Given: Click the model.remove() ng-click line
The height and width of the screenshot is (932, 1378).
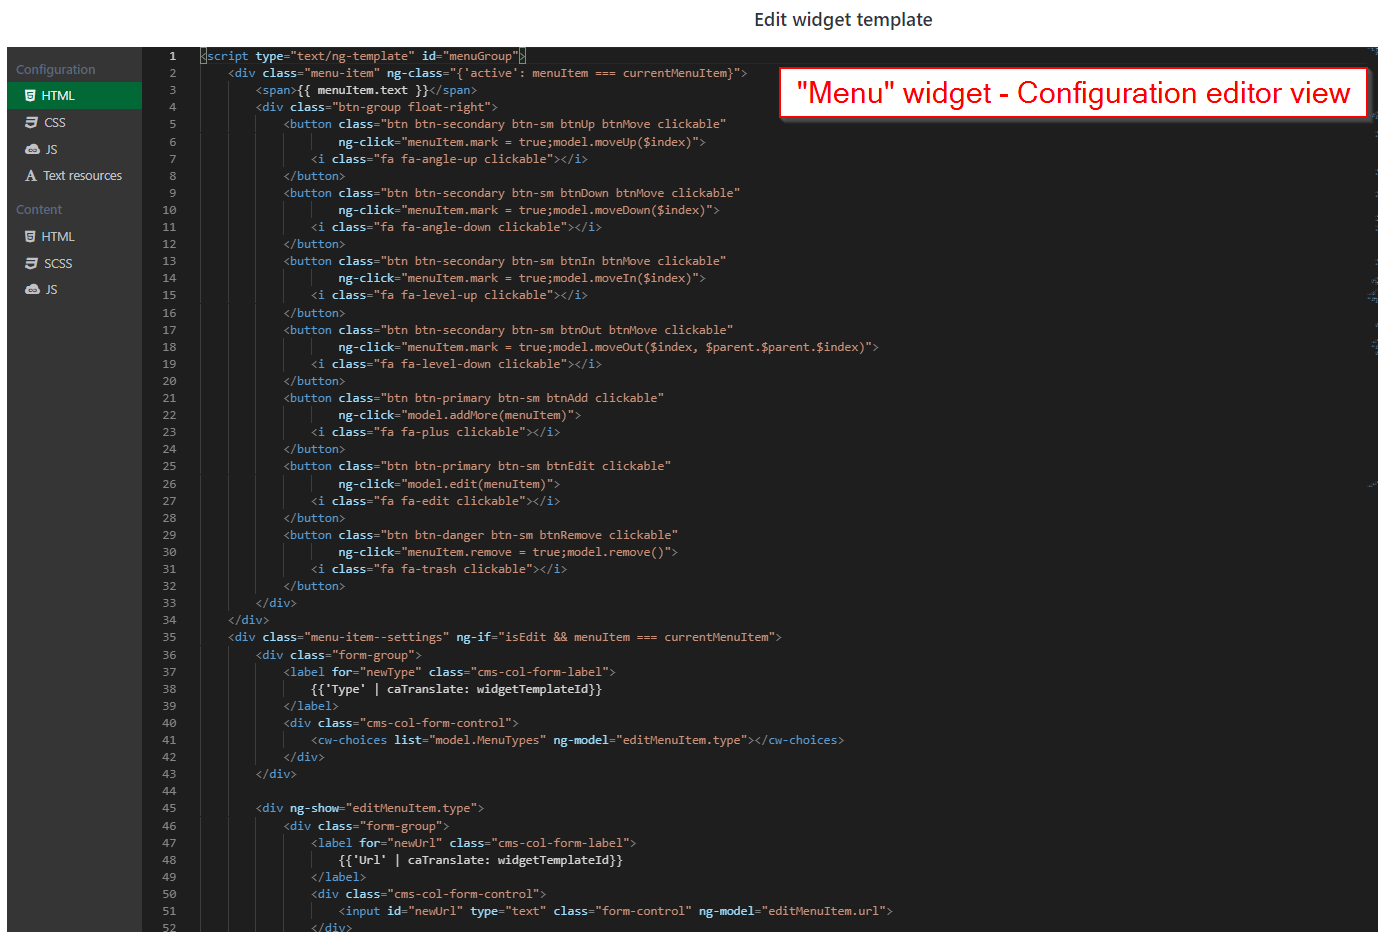Looking at the screenshot, I should tap(508, 552).
